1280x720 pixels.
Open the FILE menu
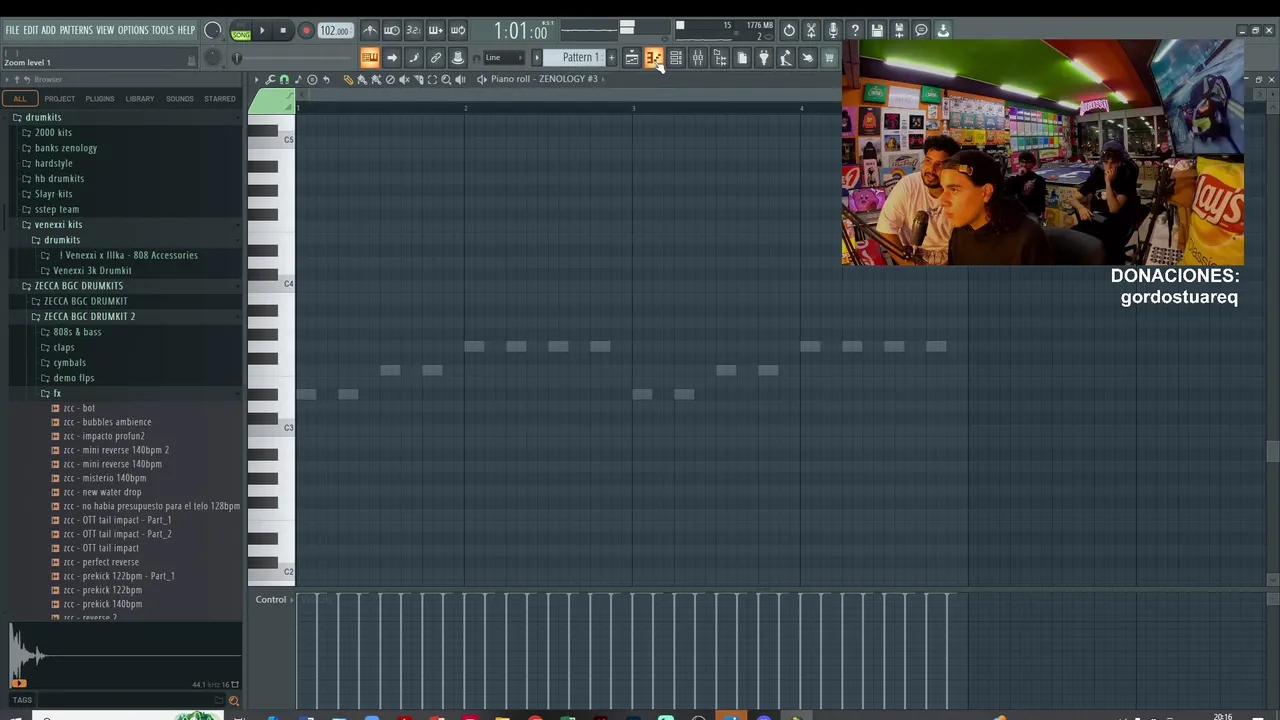click(x=12, y=30)
